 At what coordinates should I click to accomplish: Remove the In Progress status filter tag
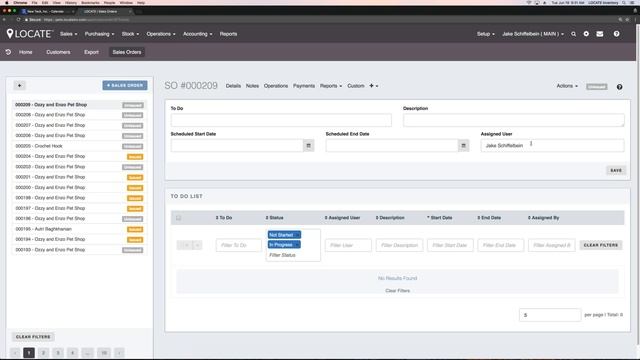point(298,244)
